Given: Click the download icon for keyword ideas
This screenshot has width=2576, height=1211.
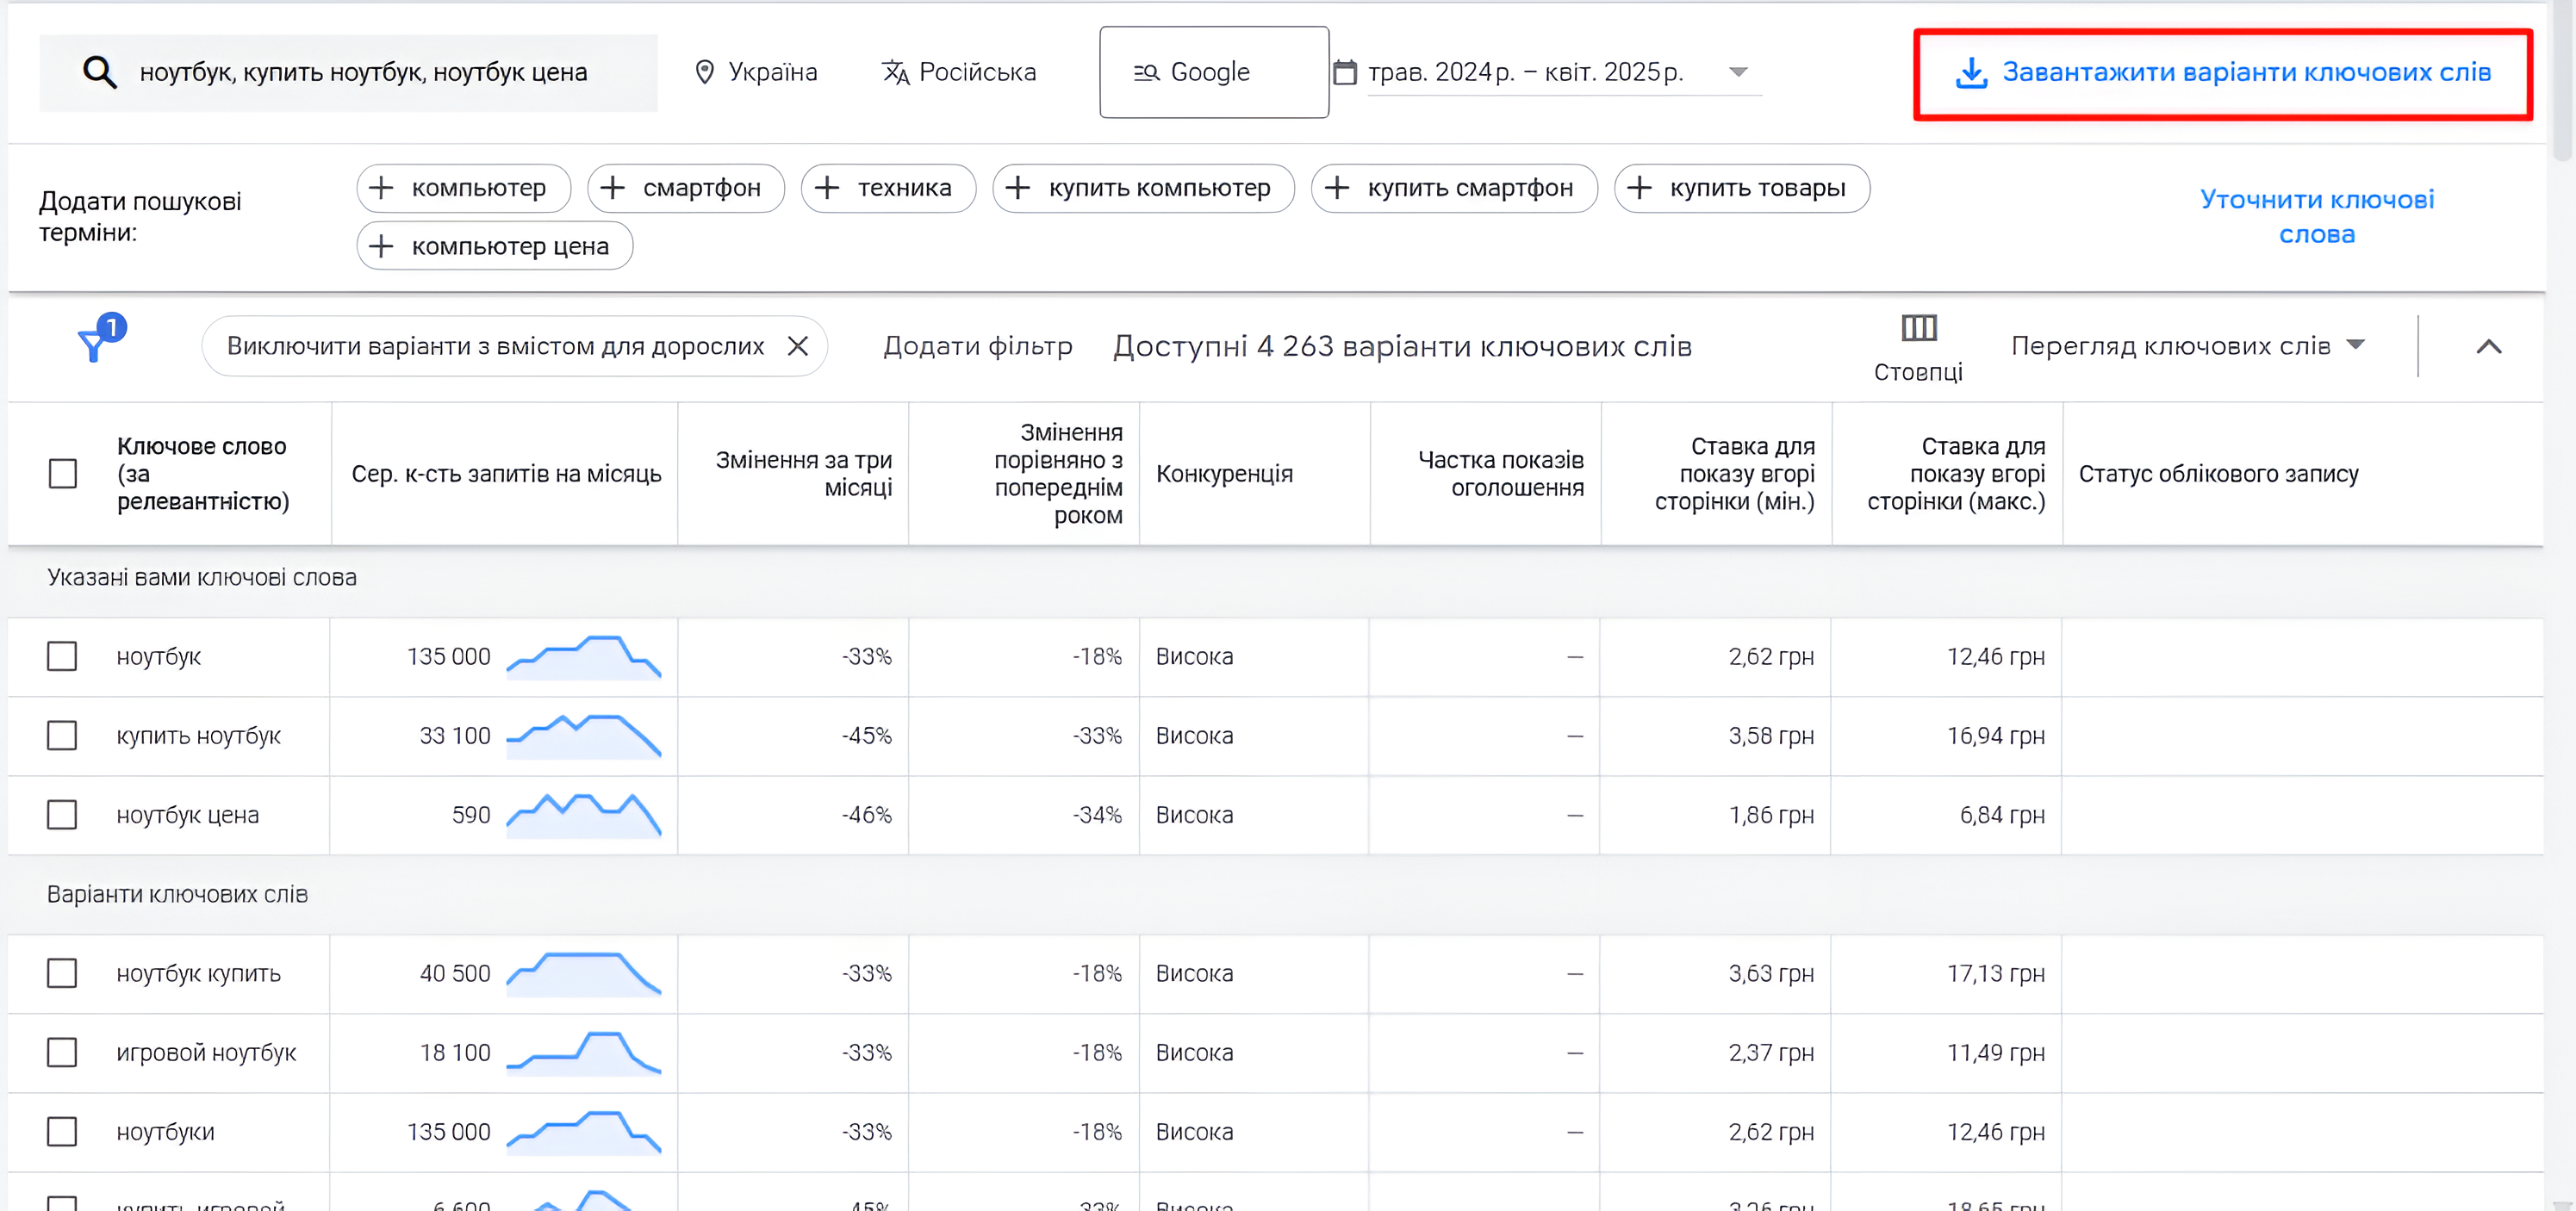Looking at the screenshot, I should pos(1971,72).
